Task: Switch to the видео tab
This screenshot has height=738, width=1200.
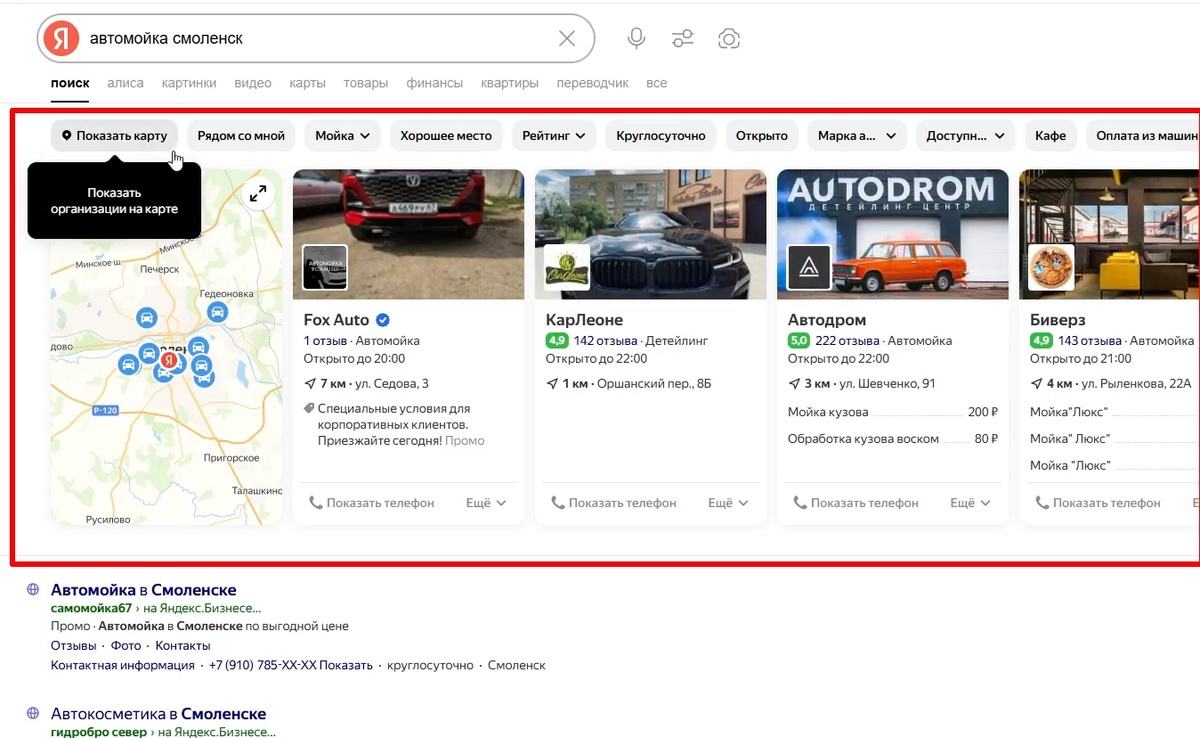Action: pyautogui.click(x=253, y=83)
